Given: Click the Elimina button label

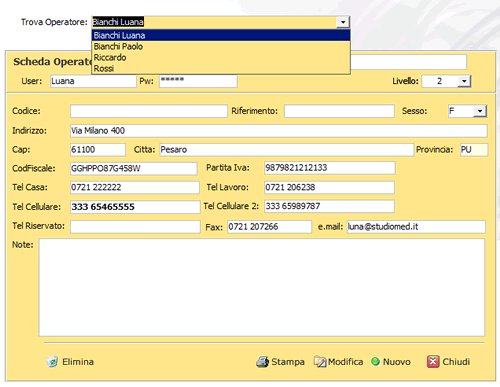Looking at the screenshot, I should pos(78,362).
